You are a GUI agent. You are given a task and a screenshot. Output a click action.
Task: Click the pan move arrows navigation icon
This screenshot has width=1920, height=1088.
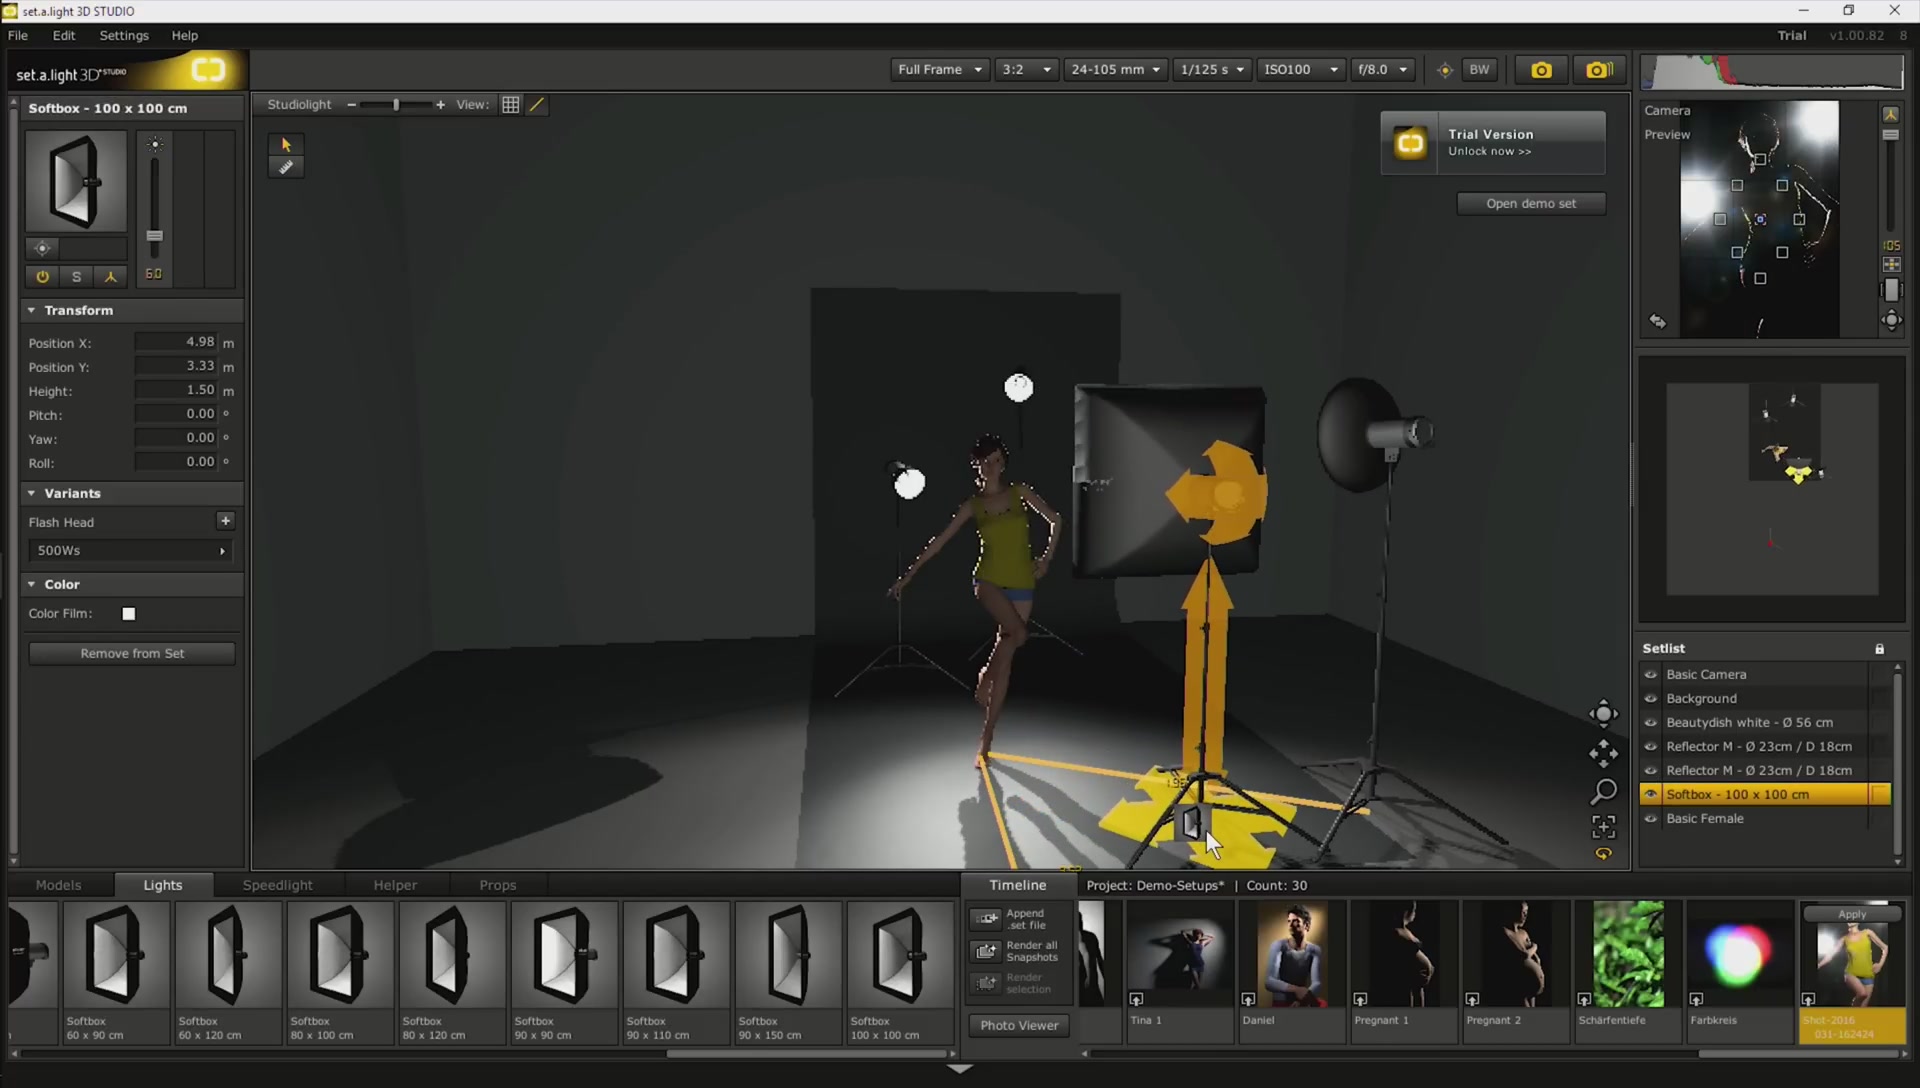1603,753
